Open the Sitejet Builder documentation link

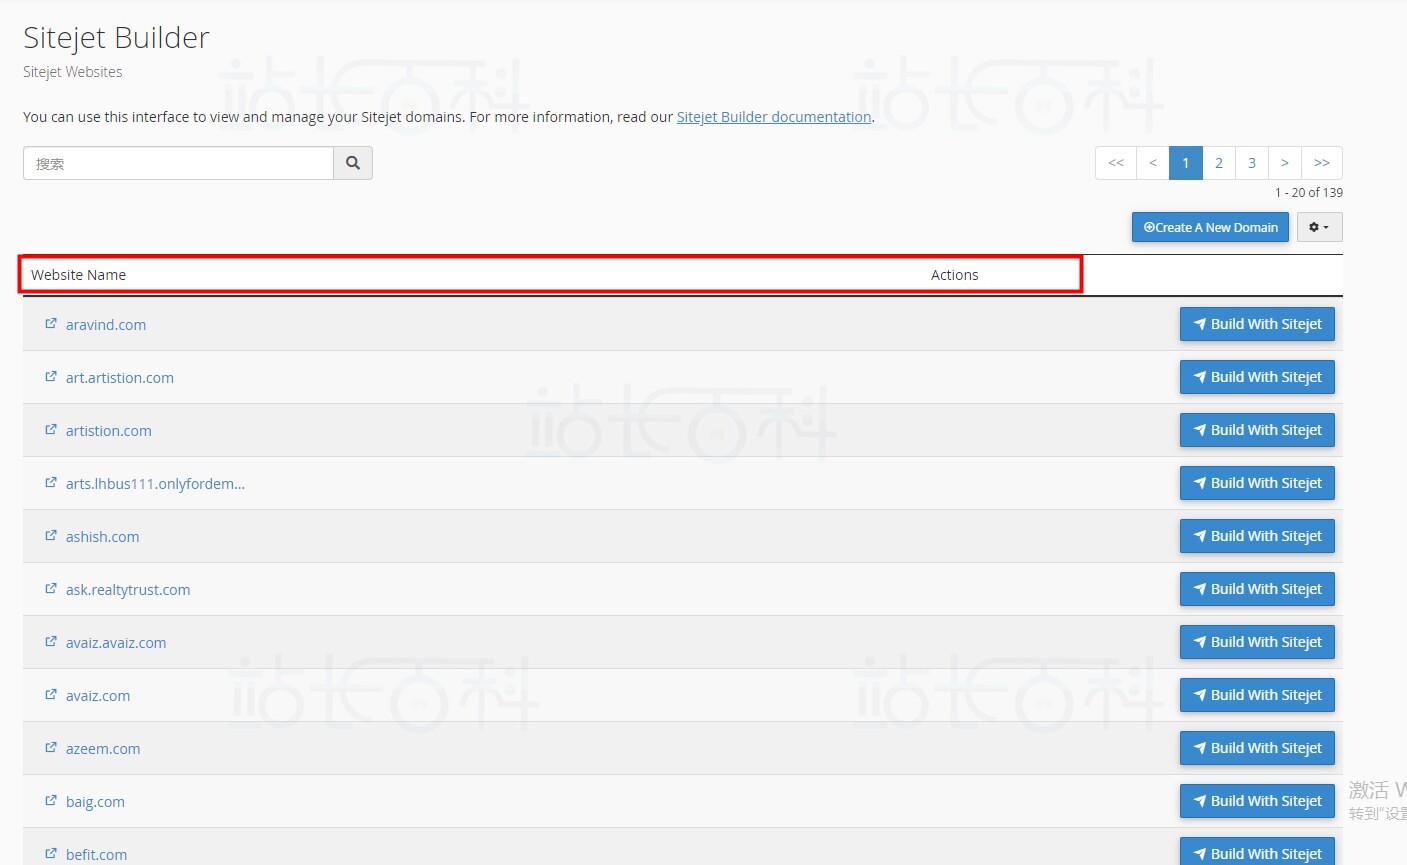tap(773, 117)
